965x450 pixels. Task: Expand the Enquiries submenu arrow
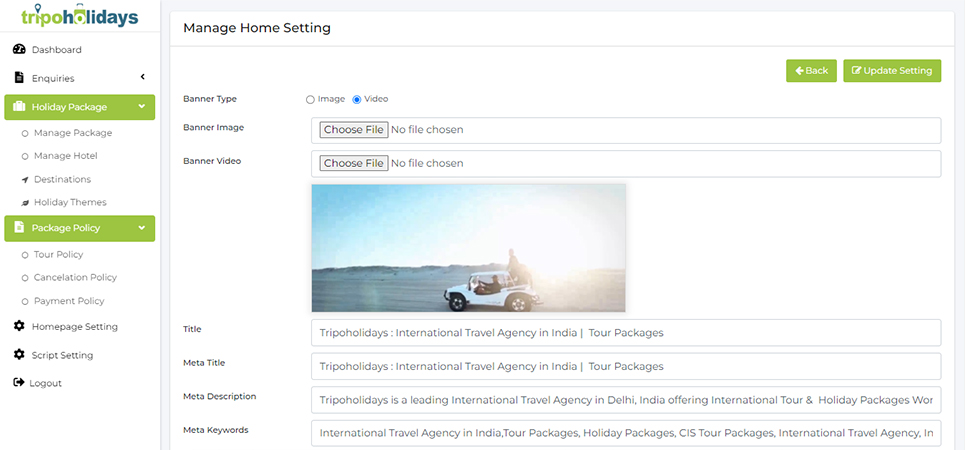[142, 78]
